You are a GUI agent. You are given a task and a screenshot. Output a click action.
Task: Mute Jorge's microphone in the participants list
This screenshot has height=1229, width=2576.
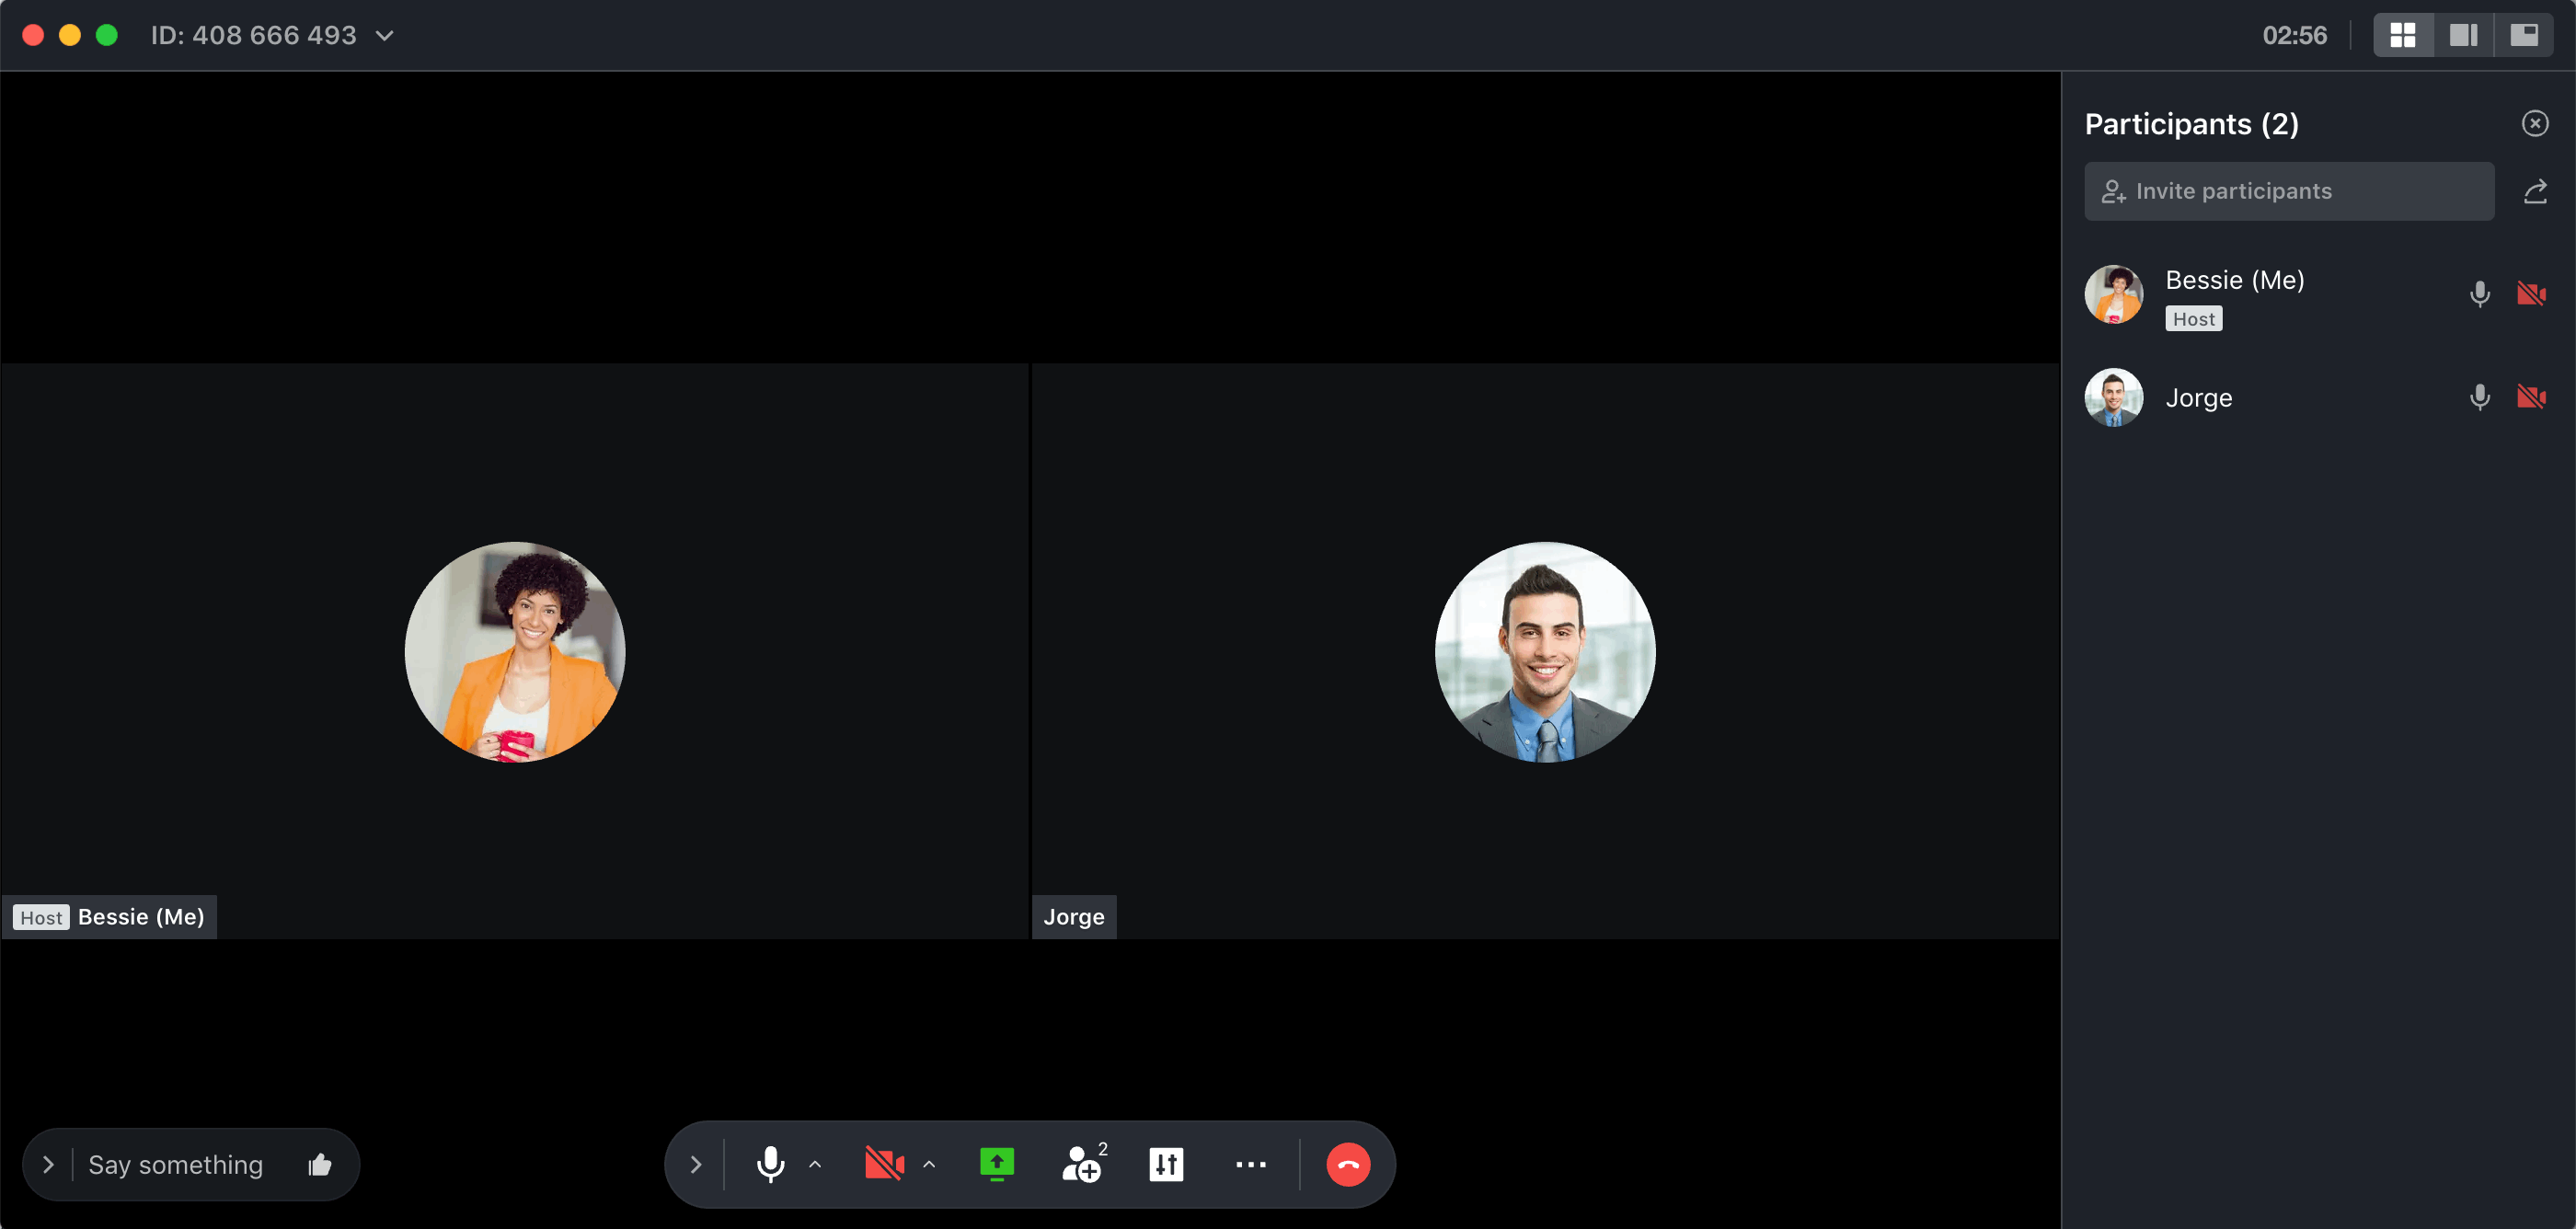2479,397
